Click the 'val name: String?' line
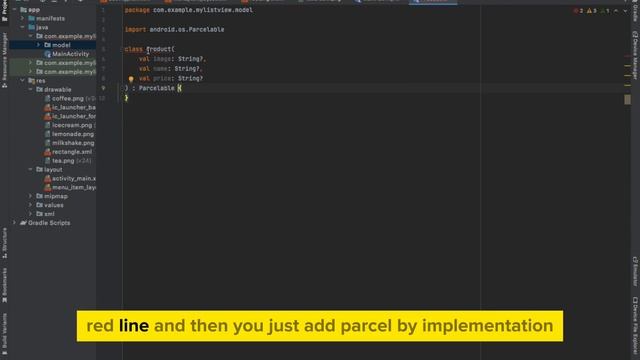This screenshot has width=640, height=360. [x=171, y=69]
